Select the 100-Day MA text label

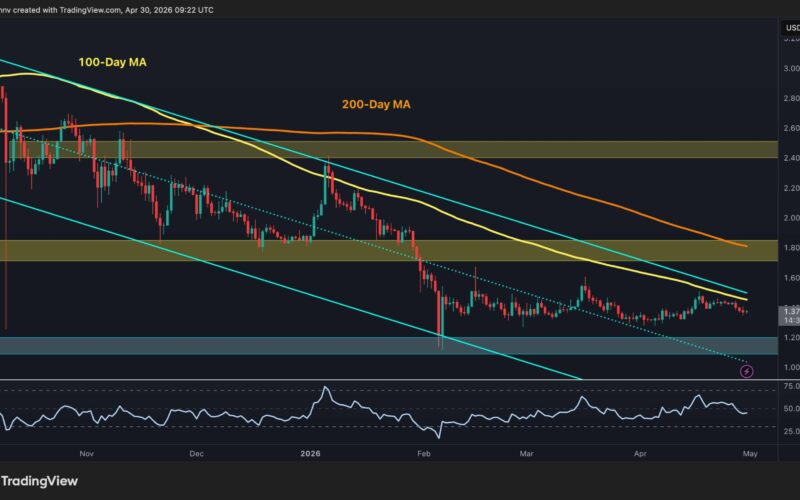(112, 62)
